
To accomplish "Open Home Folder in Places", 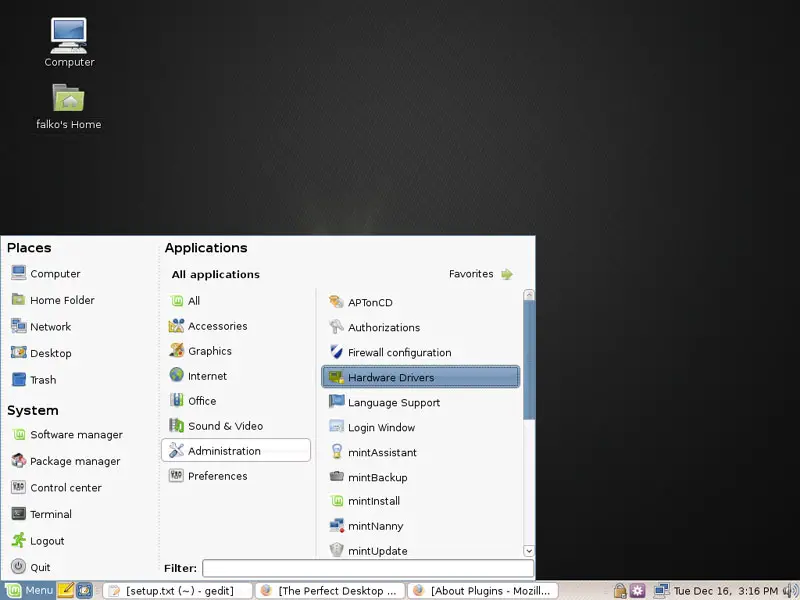I will [53, 300].
